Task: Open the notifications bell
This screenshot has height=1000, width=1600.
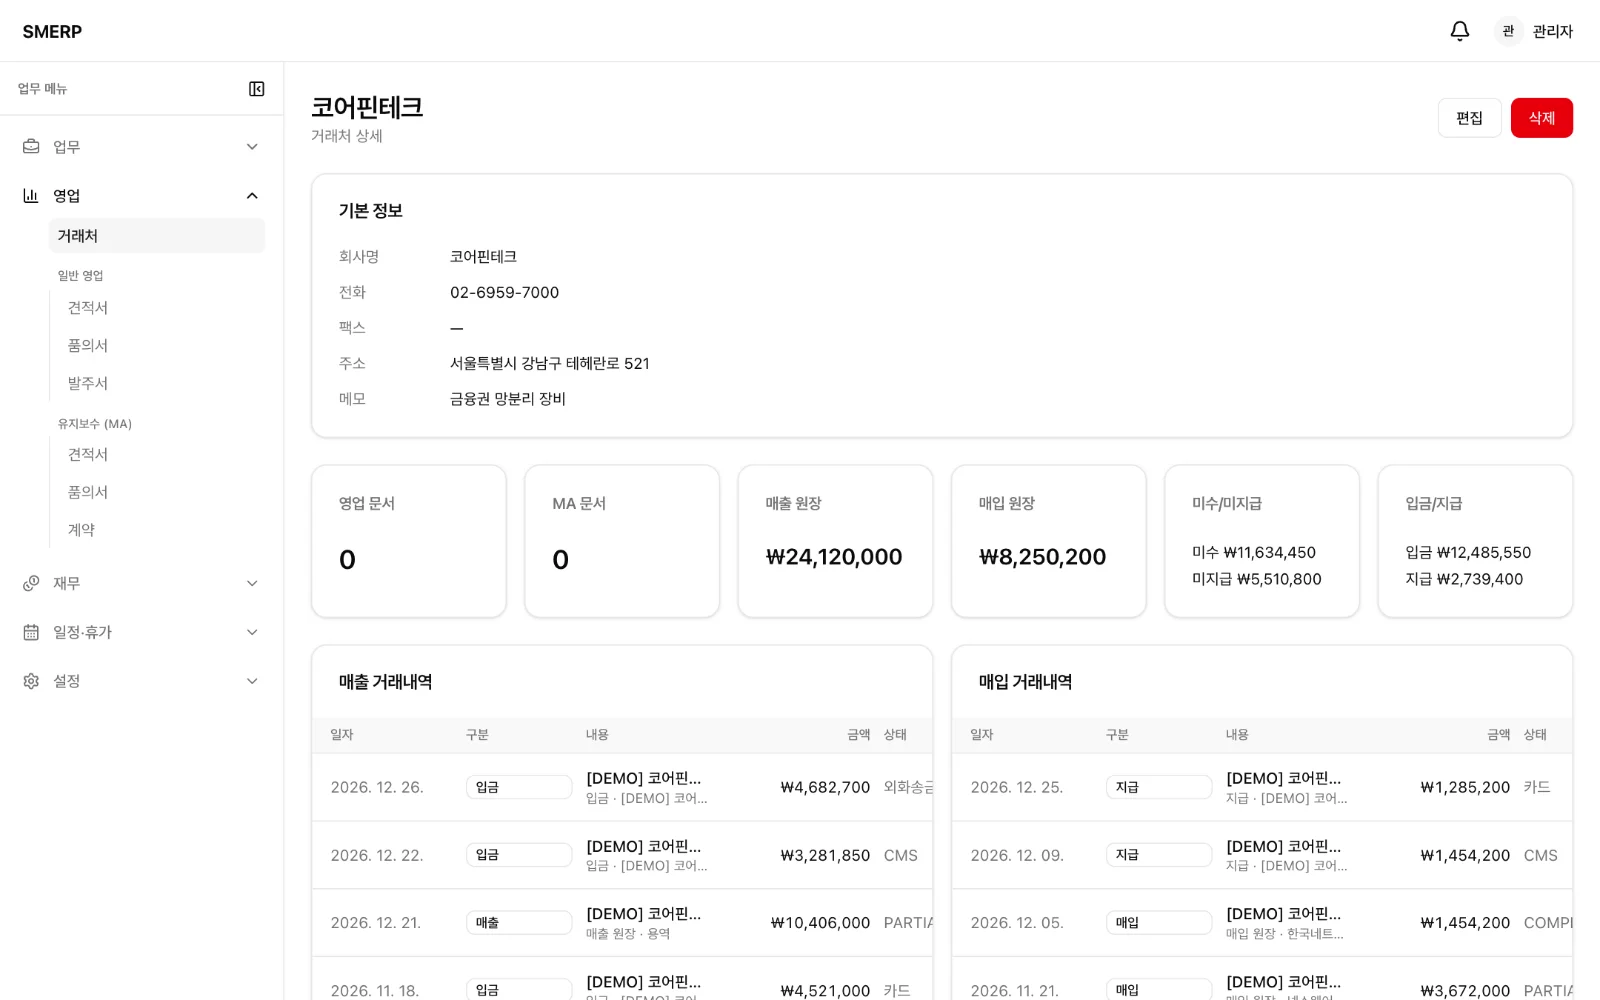Action: 1459,31
